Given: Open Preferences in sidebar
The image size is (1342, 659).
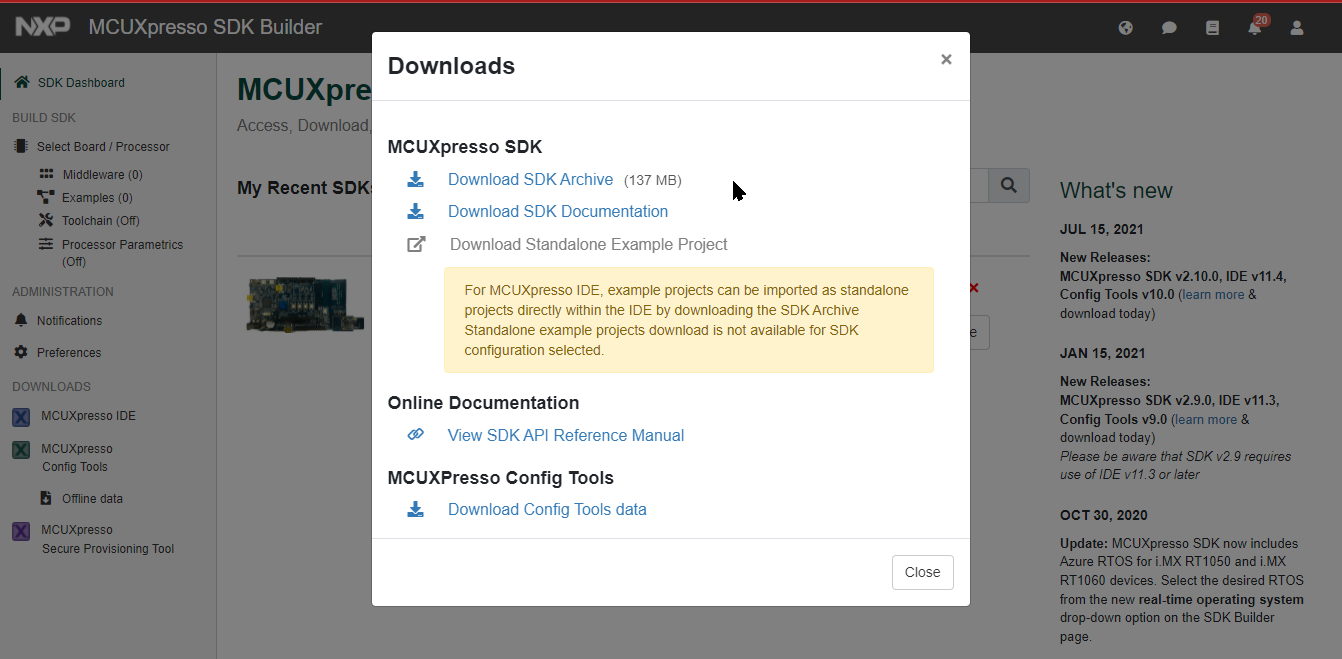Looking at the screenshot, I should (69, 353).
